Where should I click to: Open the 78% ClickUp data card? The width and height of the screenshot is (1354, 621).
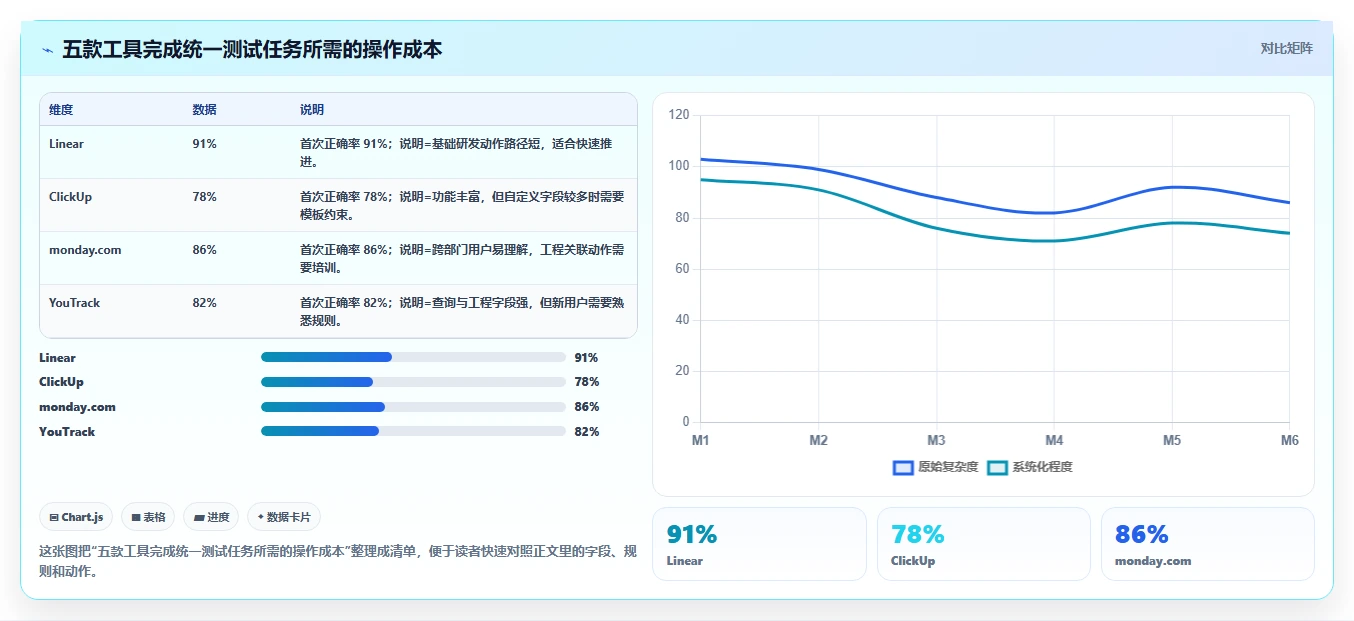pyautogui.click(x=984, y=544)
